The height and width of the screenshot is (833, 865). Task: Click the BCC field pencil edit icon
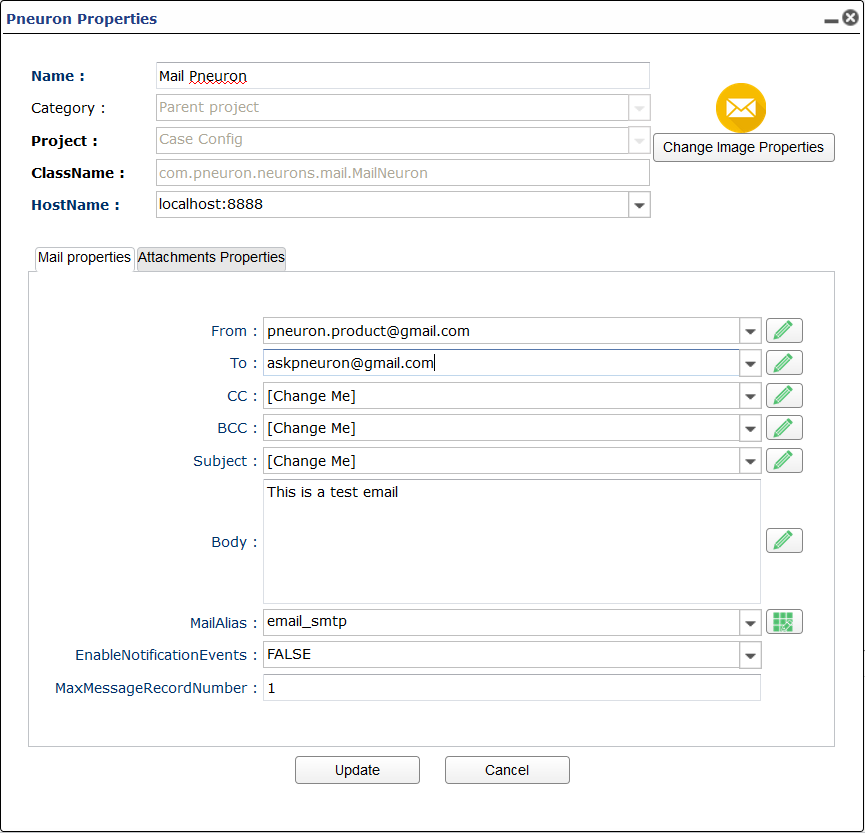(784, 428)
